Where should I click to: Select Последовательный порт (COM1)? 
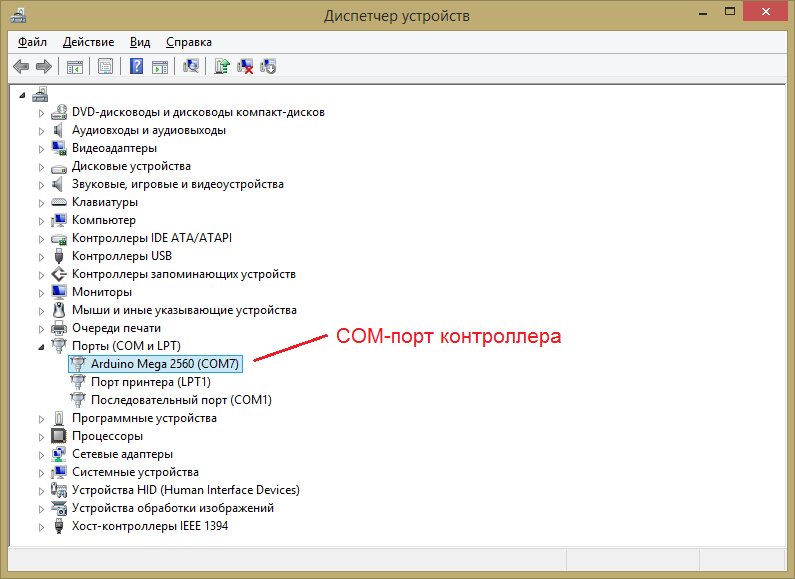tap(181, 400)
